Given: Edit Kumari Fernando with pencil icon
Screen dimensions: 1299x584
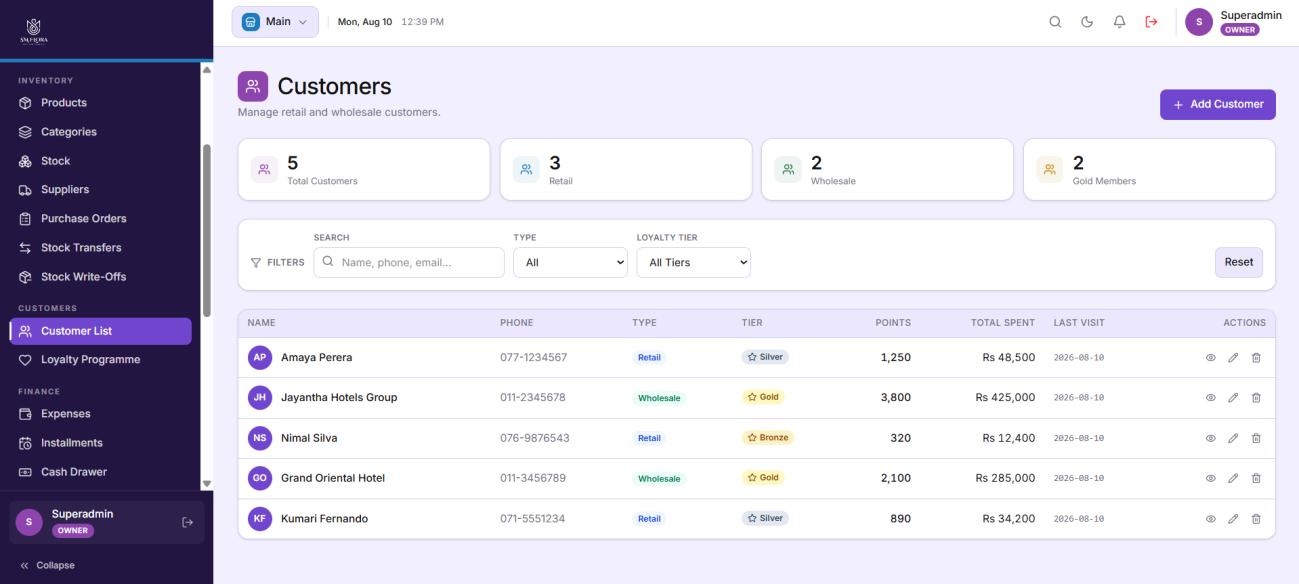Looking at the screenshot, I should tap(1233, 519).
